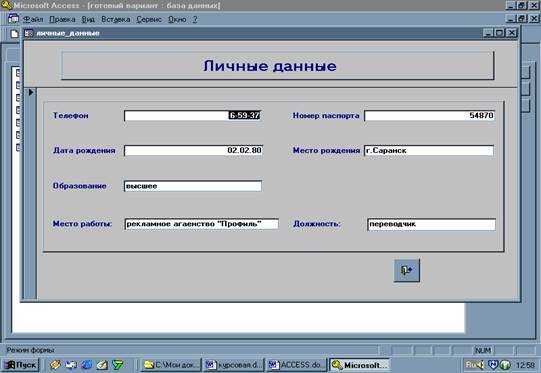The image size is (541, 373).
Task: Open the form control icon beside Файл menu
Action: (x=13, y=19)
